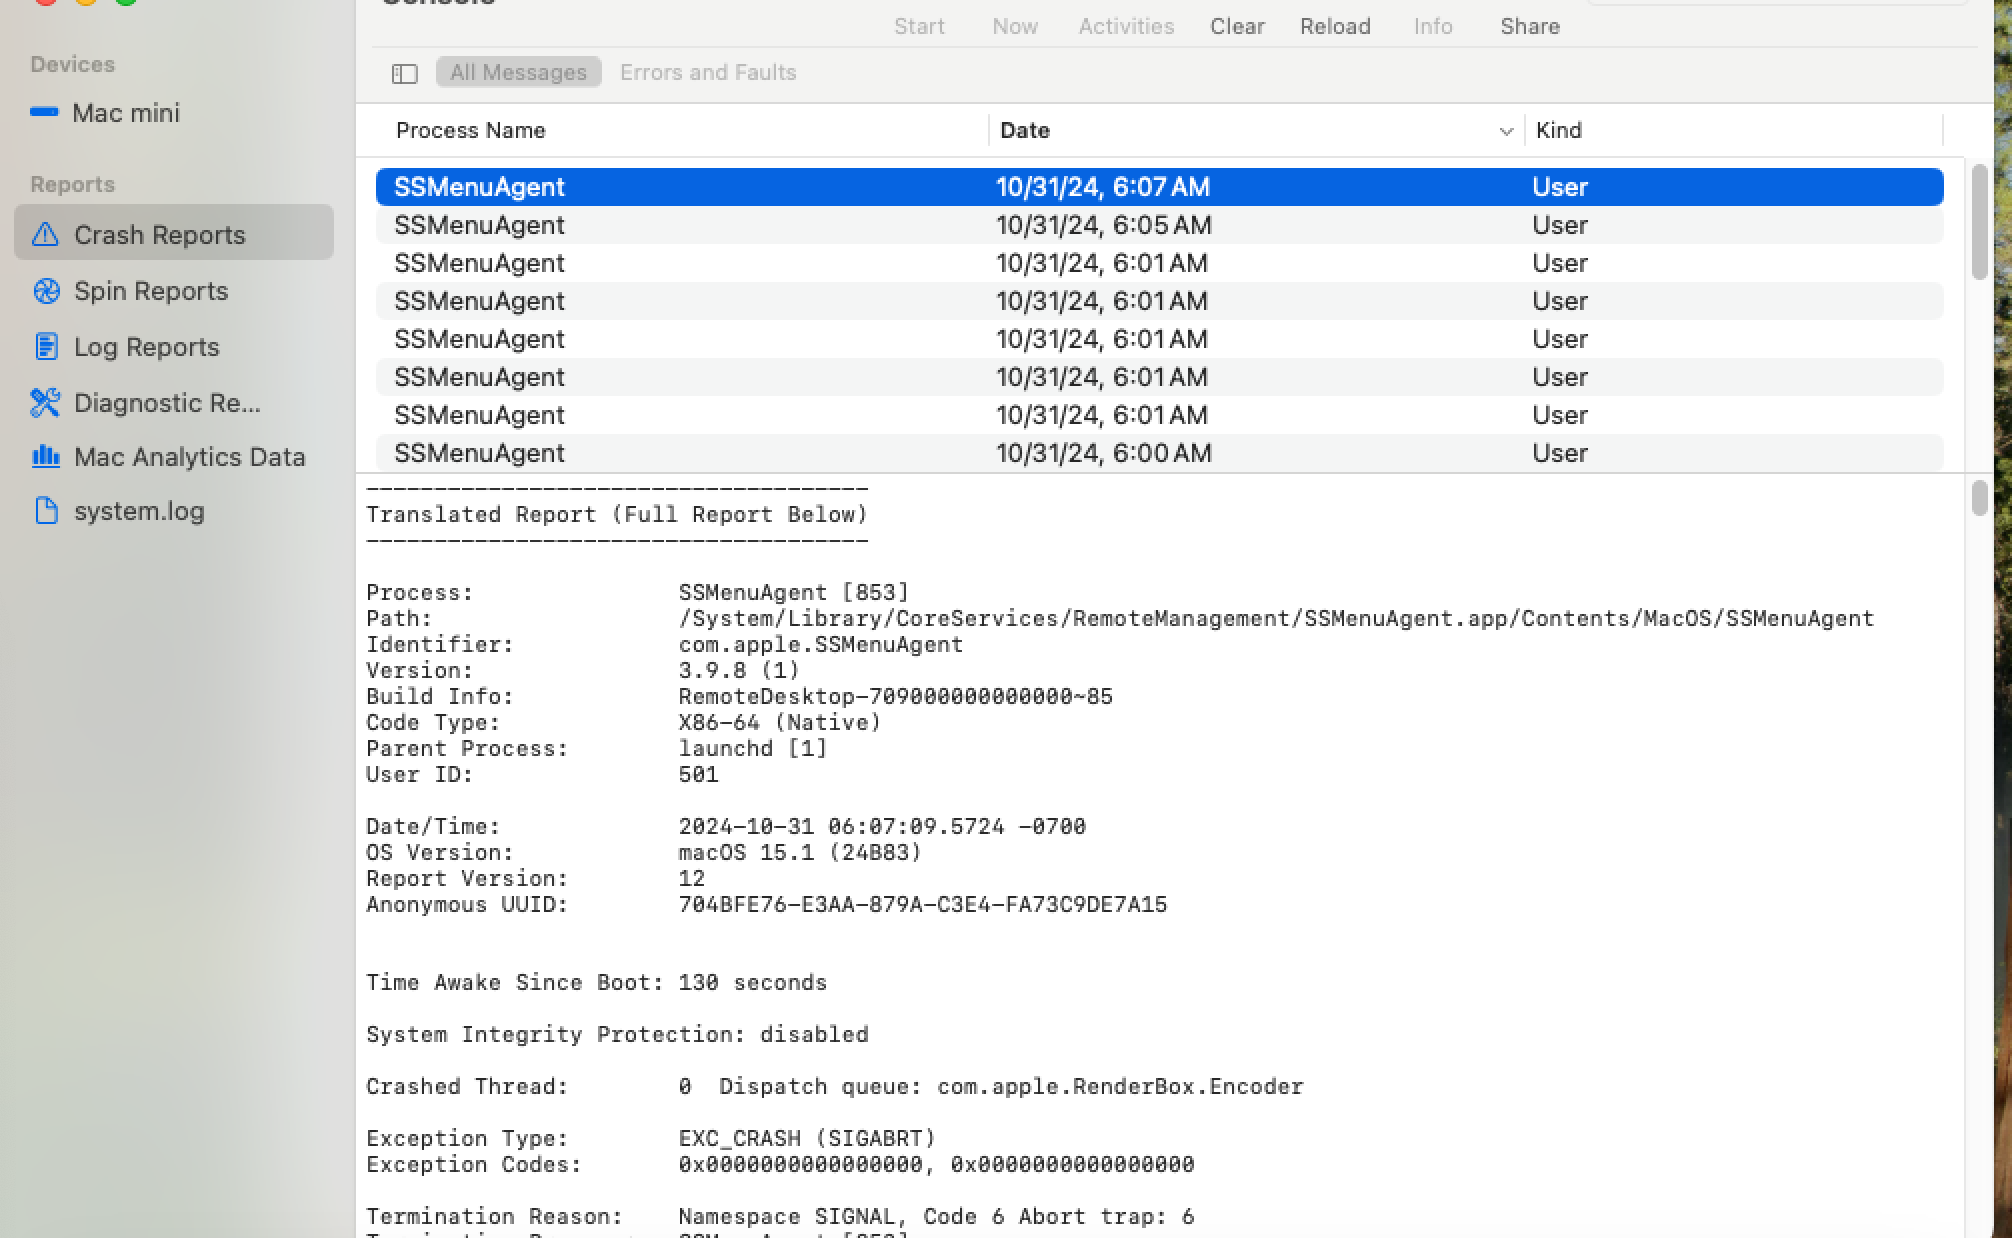
Task: Select SSMenuAgent report from 6:00 AM
Action: coord(1159,453)
